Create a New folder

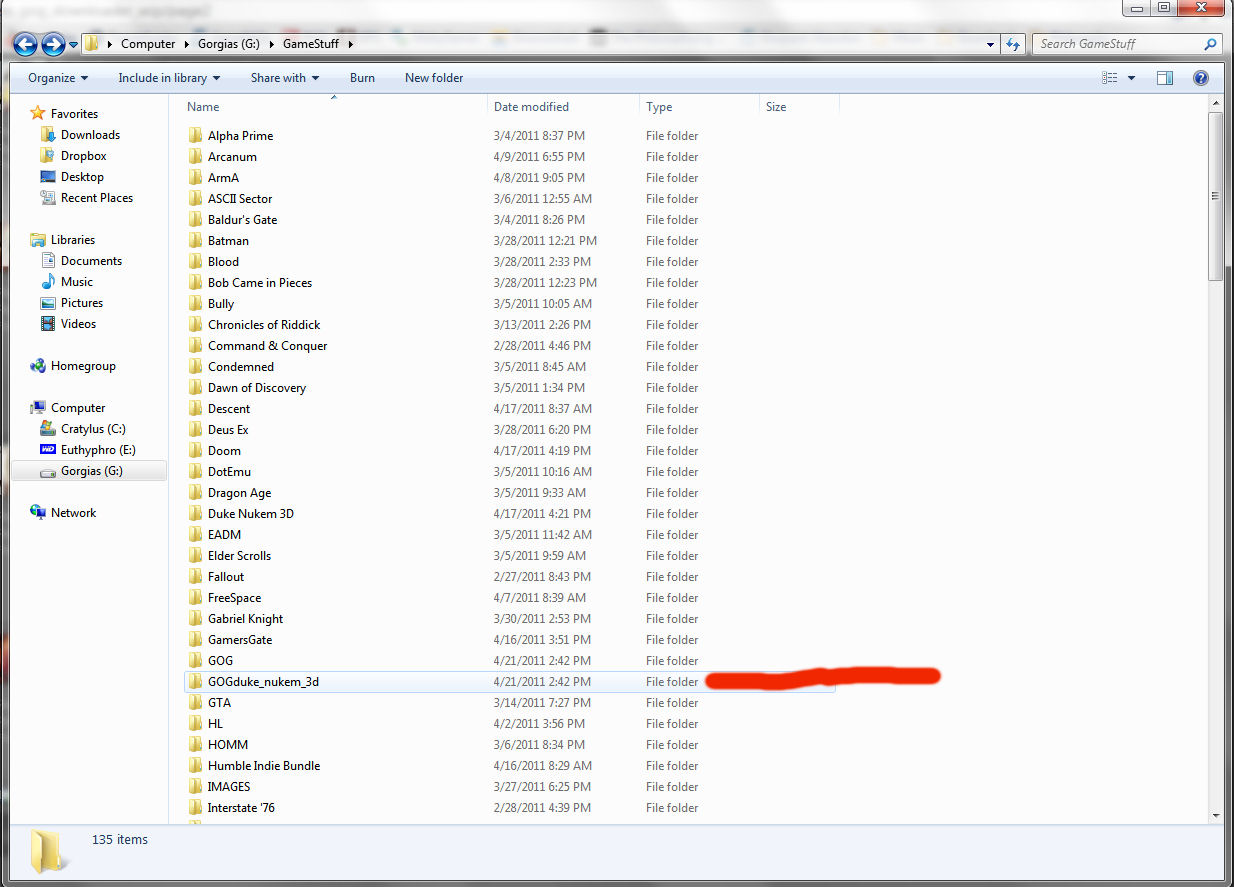tap(434, 78)
